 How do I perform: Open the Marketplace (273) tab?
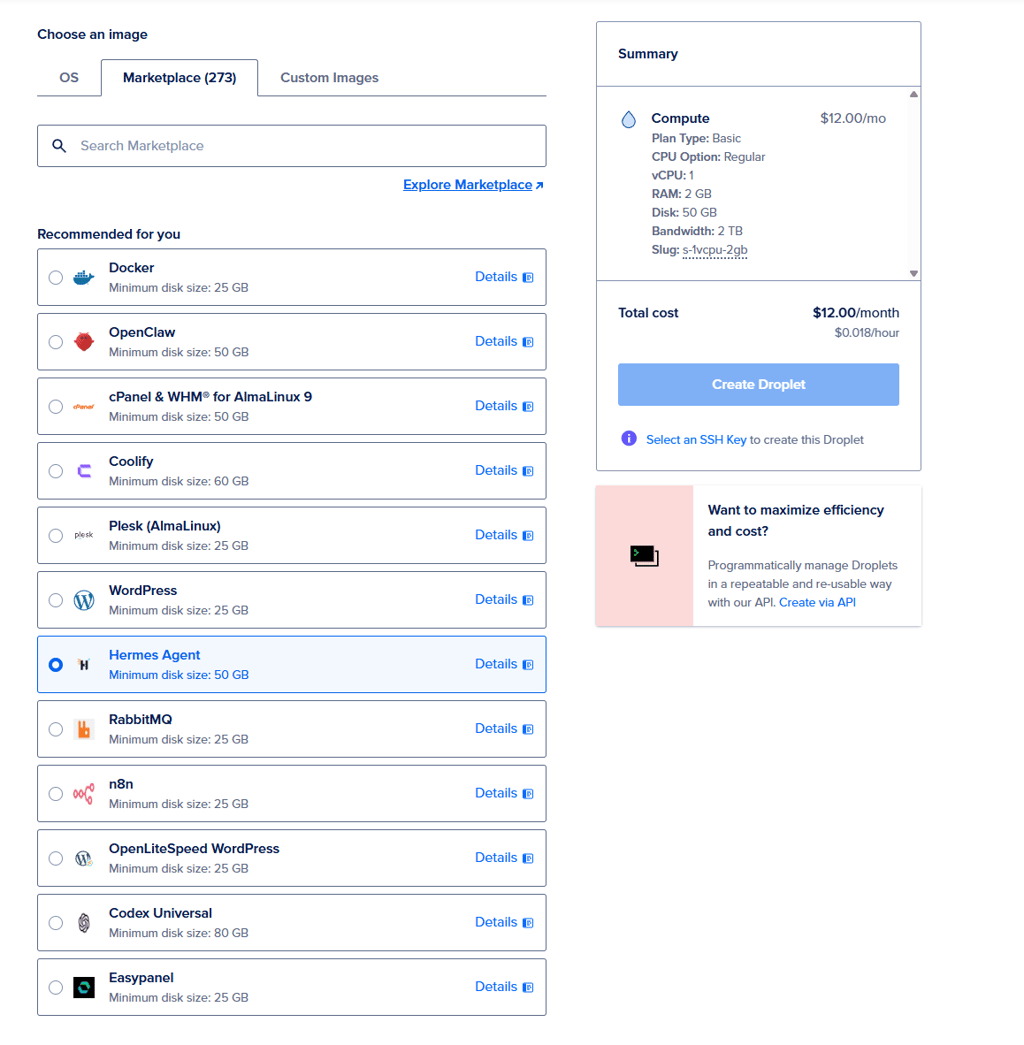click(x=179, y=77)
